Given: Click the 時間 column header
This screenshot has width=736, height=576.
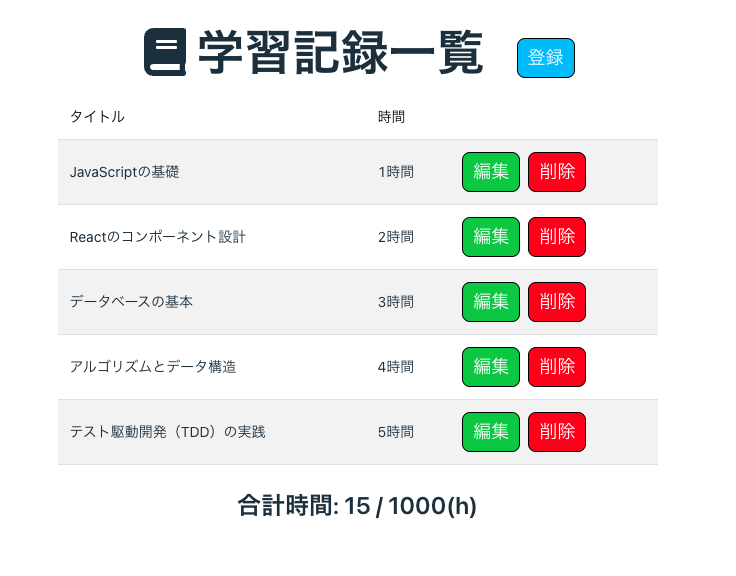Looking at the screenshot, I should 391,116.
